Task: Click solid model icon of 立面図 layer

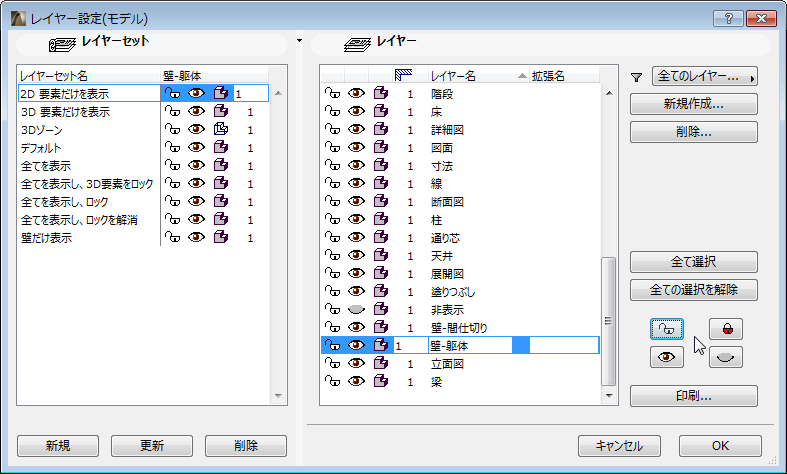Action: pos(381,364)
